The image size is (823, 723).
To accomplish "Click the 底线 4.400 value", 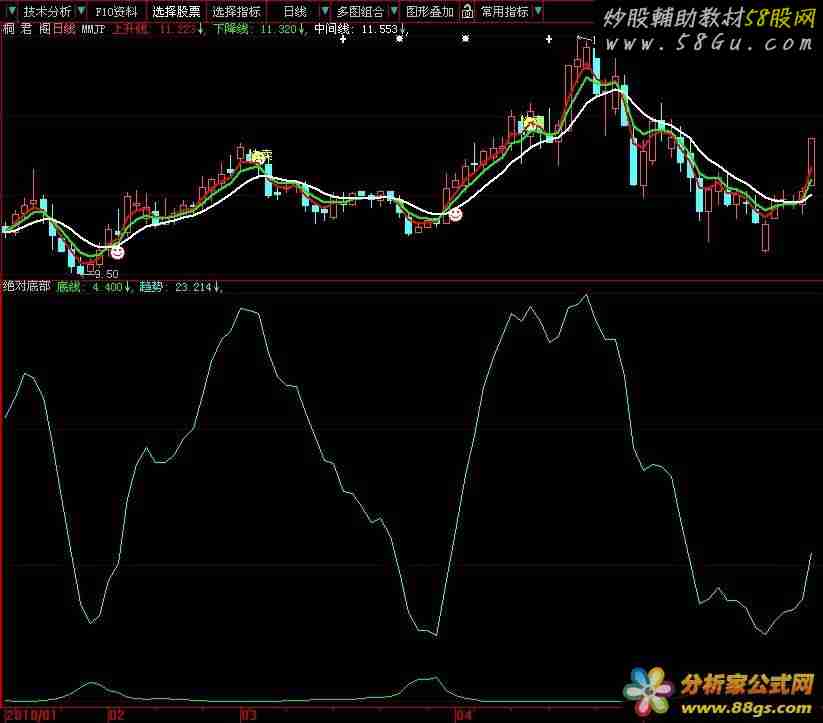I will (x=93, y=287).
